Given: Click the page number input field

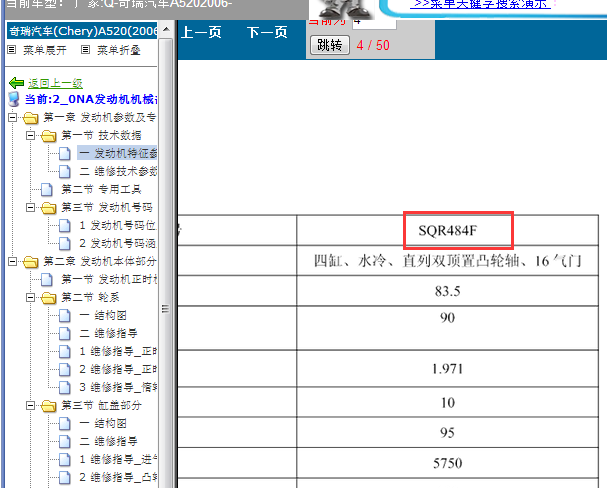Looking at the screenshot, I should [x=374, y=24].
